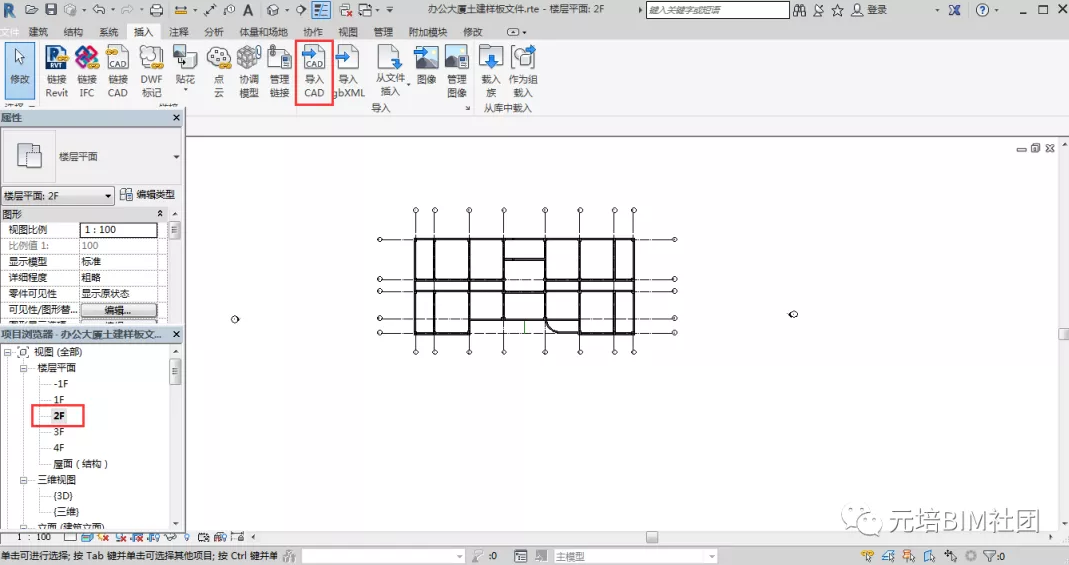Toggle thin lines icon in quick access toolbar
The height and width of the screenshot is (565, 1069).
[321, 10]
